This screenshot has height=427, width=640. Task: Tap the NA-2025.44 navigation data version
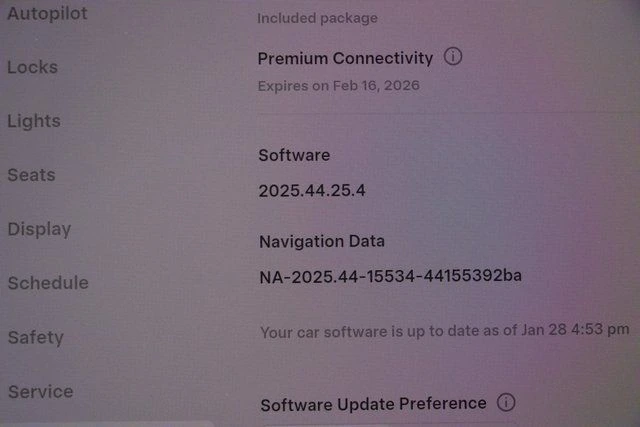tap(391, 275)
